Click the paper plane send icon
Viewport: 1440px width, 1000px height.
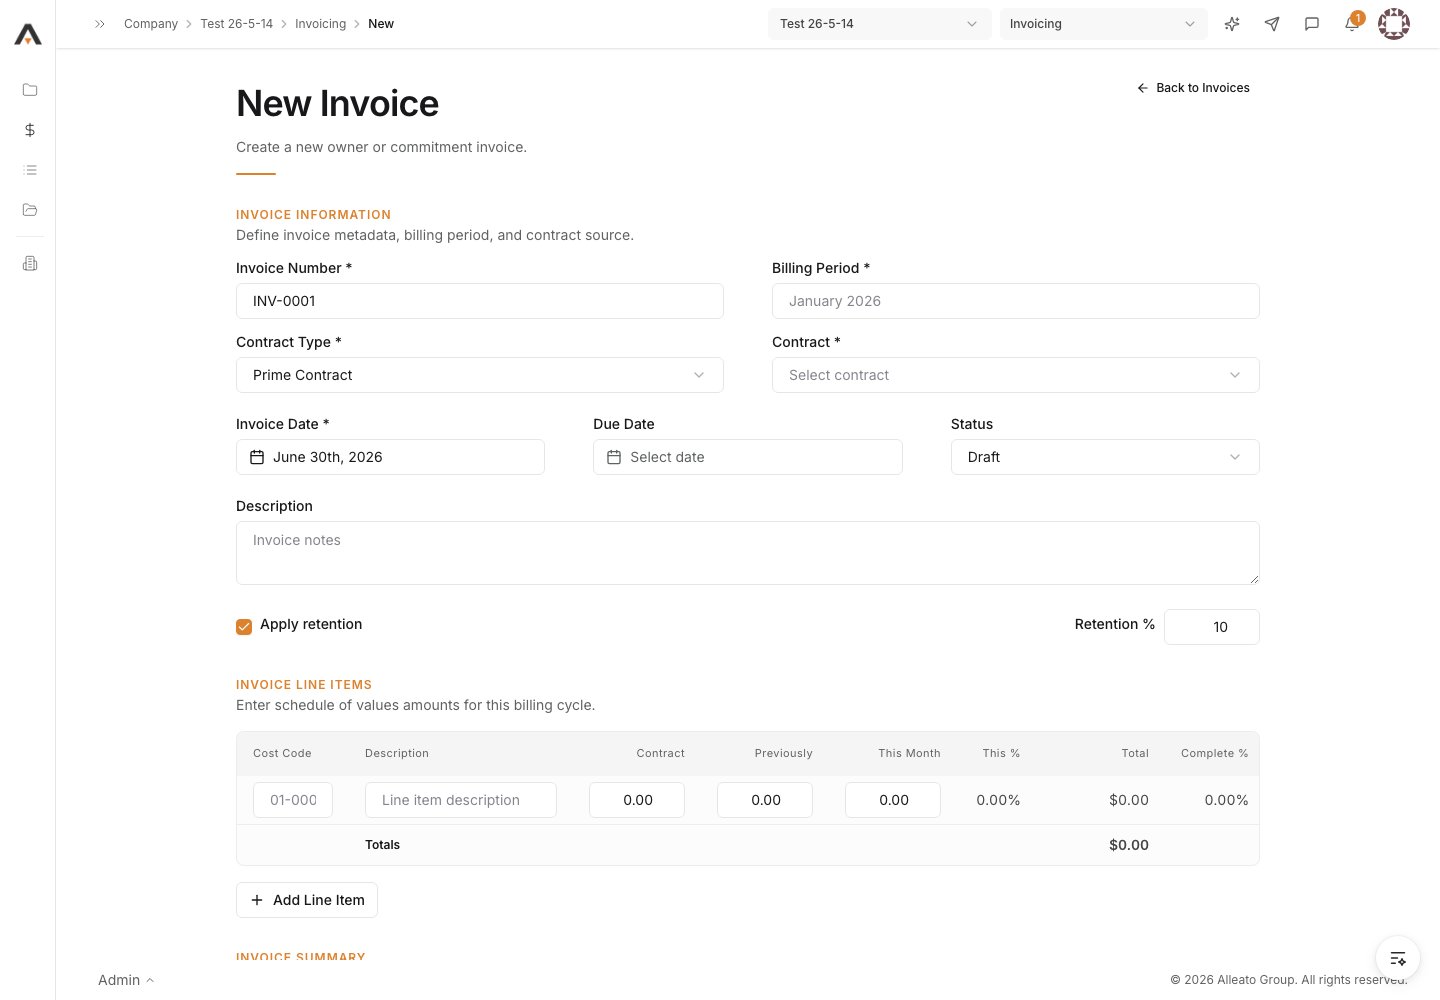(x=1272, y=24)
